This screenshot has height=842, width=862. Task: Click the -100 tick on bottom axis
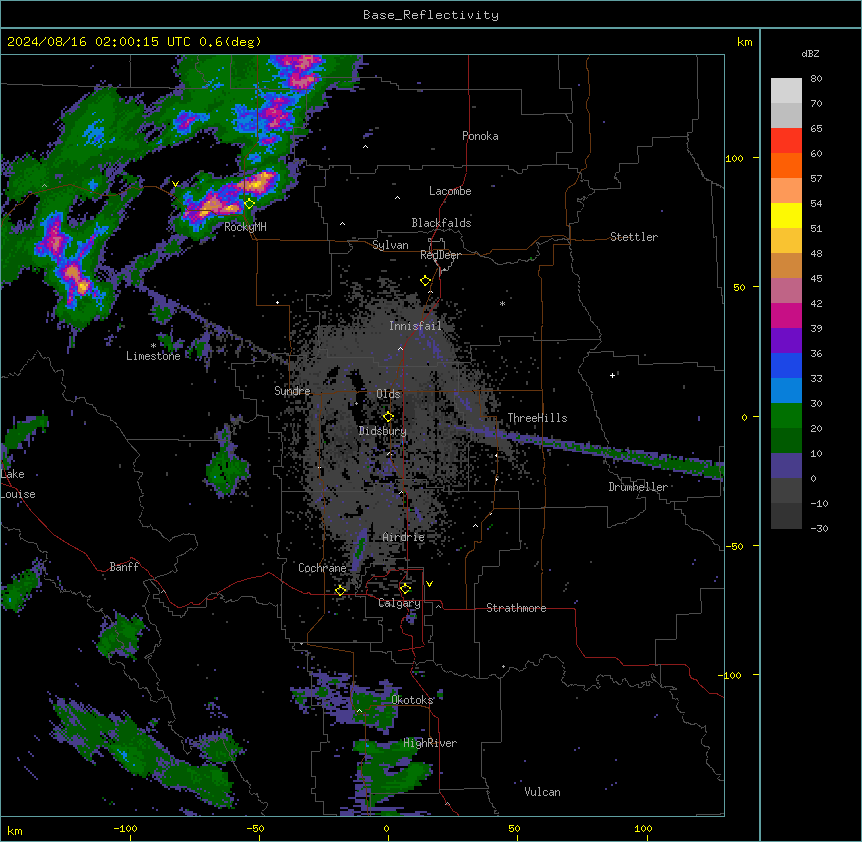125,828
